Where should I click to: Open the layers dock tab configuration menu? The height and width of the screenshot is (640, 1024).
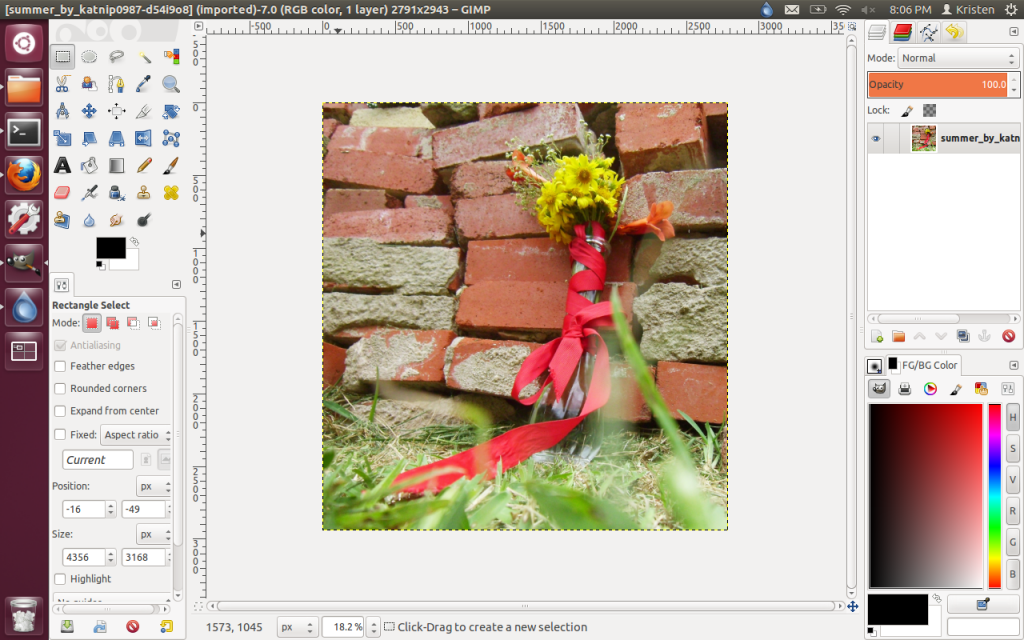tap(1014, 31)
